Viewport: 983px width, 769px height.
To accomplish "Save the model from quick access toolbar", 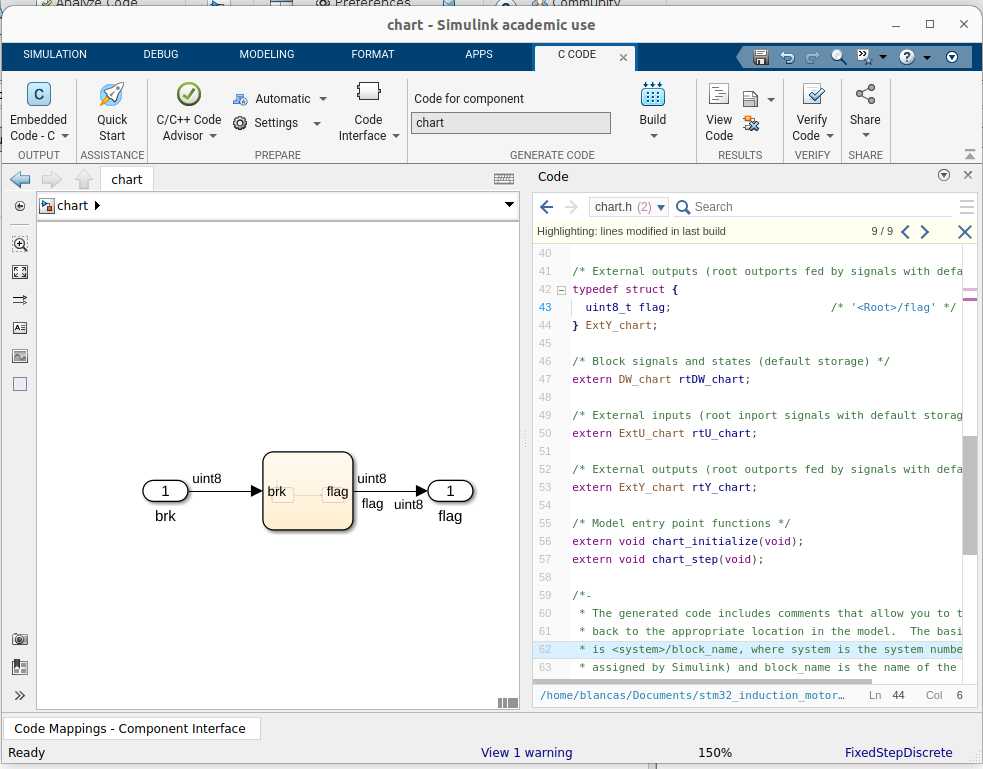I will pyautogui.click(x=760, y=57).
